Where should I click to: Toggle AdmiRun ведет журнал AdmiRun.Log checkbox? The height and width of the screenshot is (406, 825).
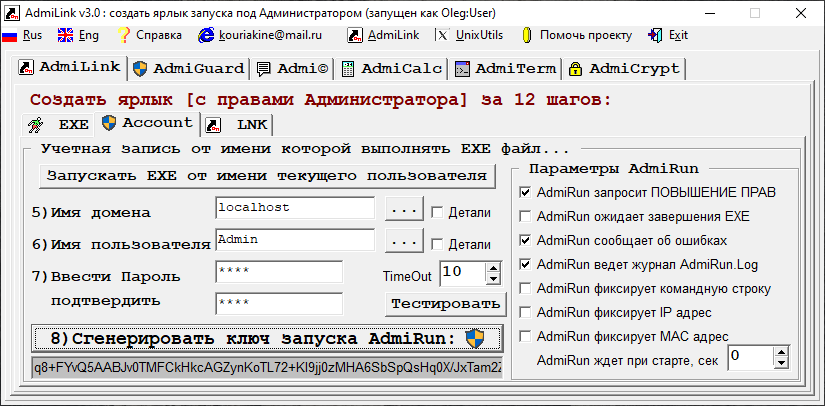point(525,265)
